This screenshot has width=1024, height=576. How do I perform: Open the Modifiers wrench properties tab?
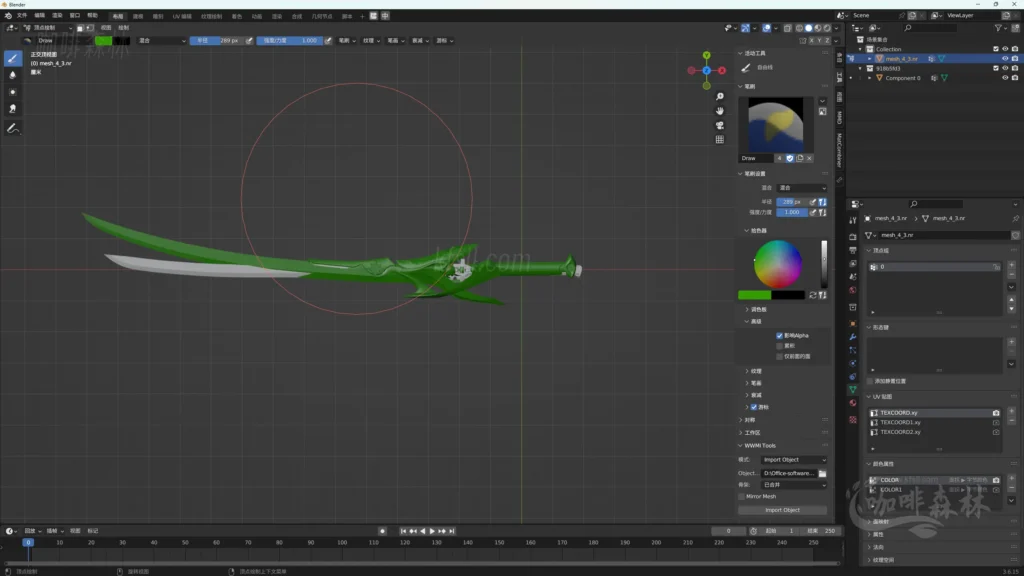tap(852, 337)
